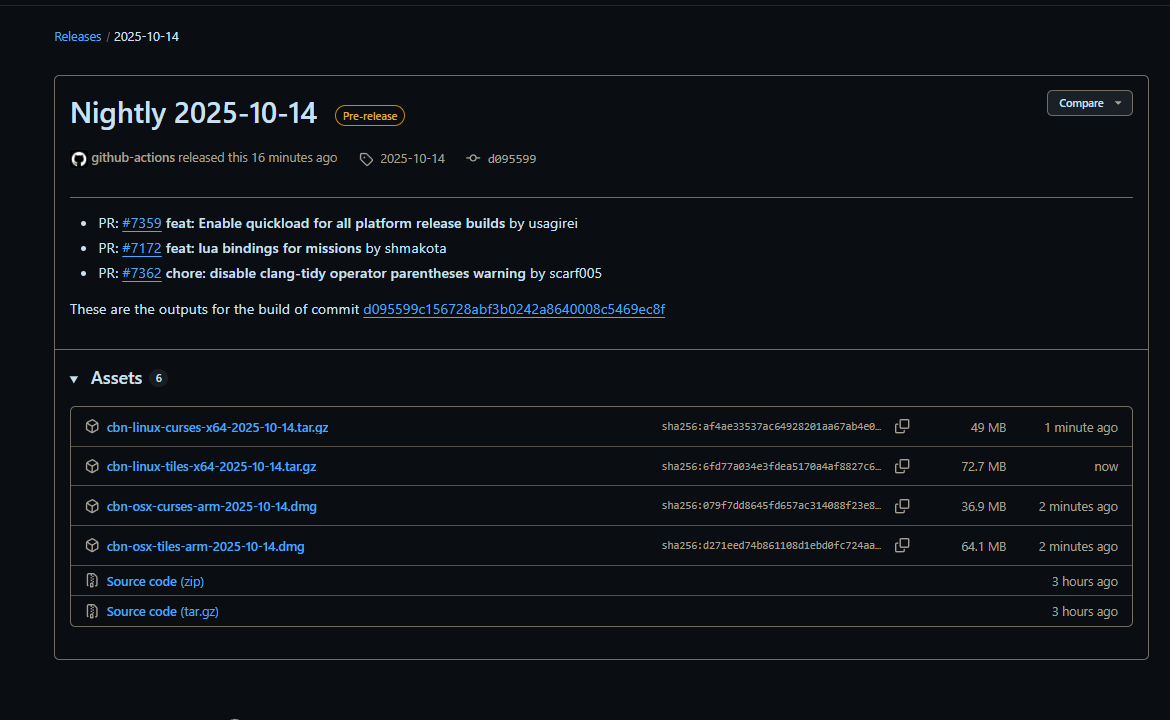Click the package icon beside cbn-linux-curses-x64
The width and height of the screenshot is (1170, 720).
pos(92,426)
